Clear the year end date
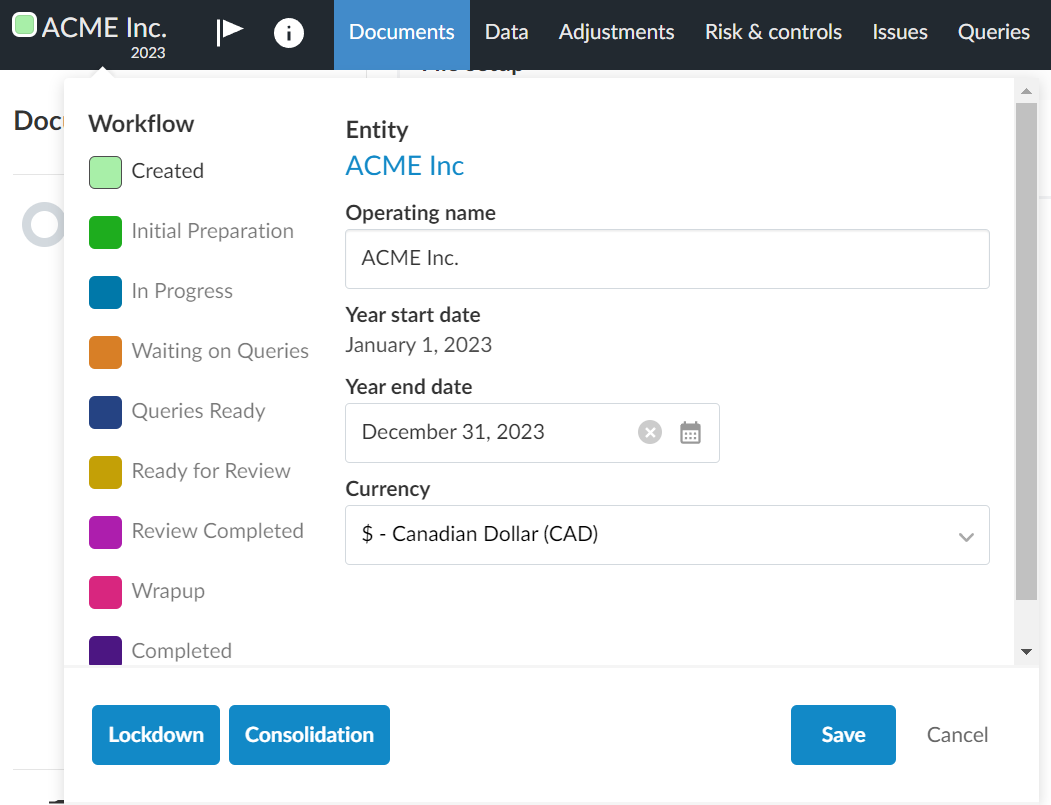1051x805 pixels. click(650, 432)
